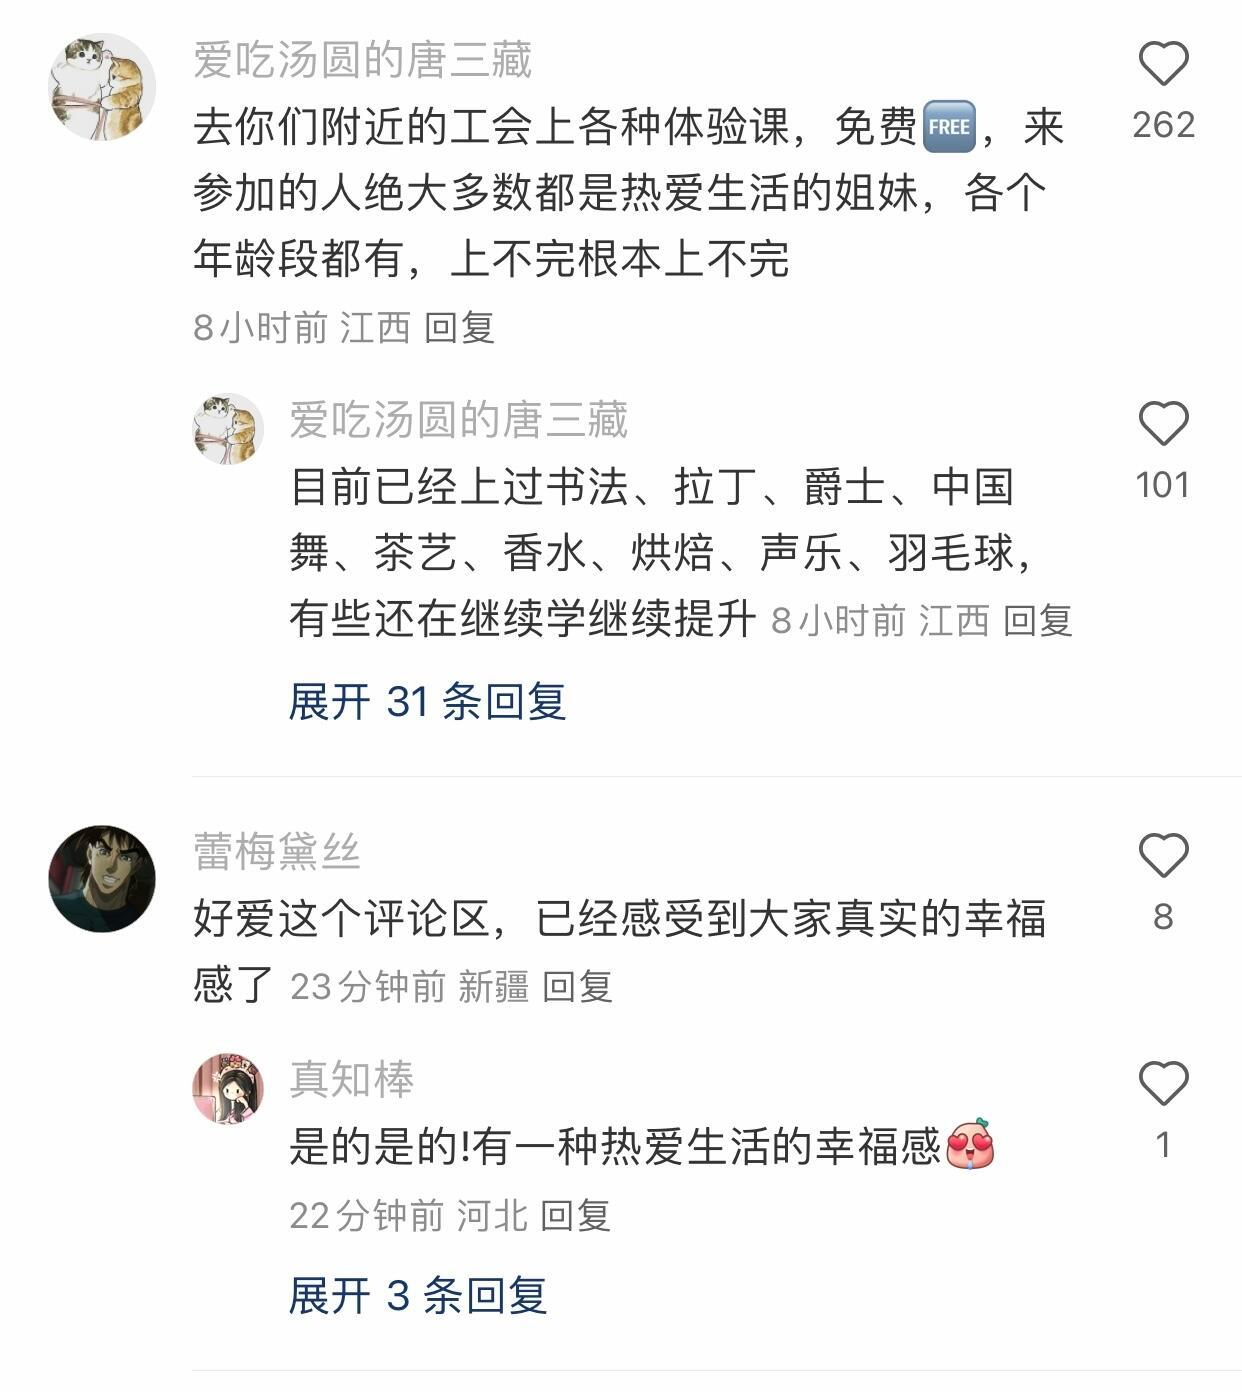The width and height of the screenshot is (1242, 1392).
Task: Open username 爱吃汤圆的唐三藏 on the reply
Action: pyautogui.click(x=459, y=420)
